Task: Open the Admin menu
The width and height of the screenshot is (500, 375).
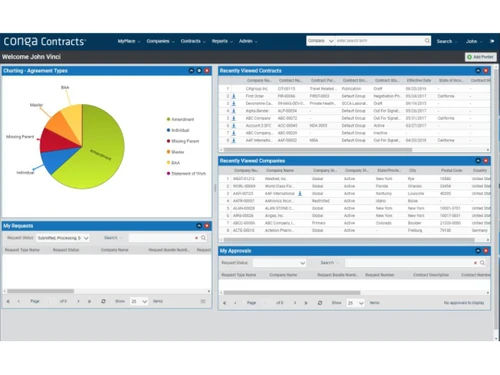Action: click(x=248, y=41)
